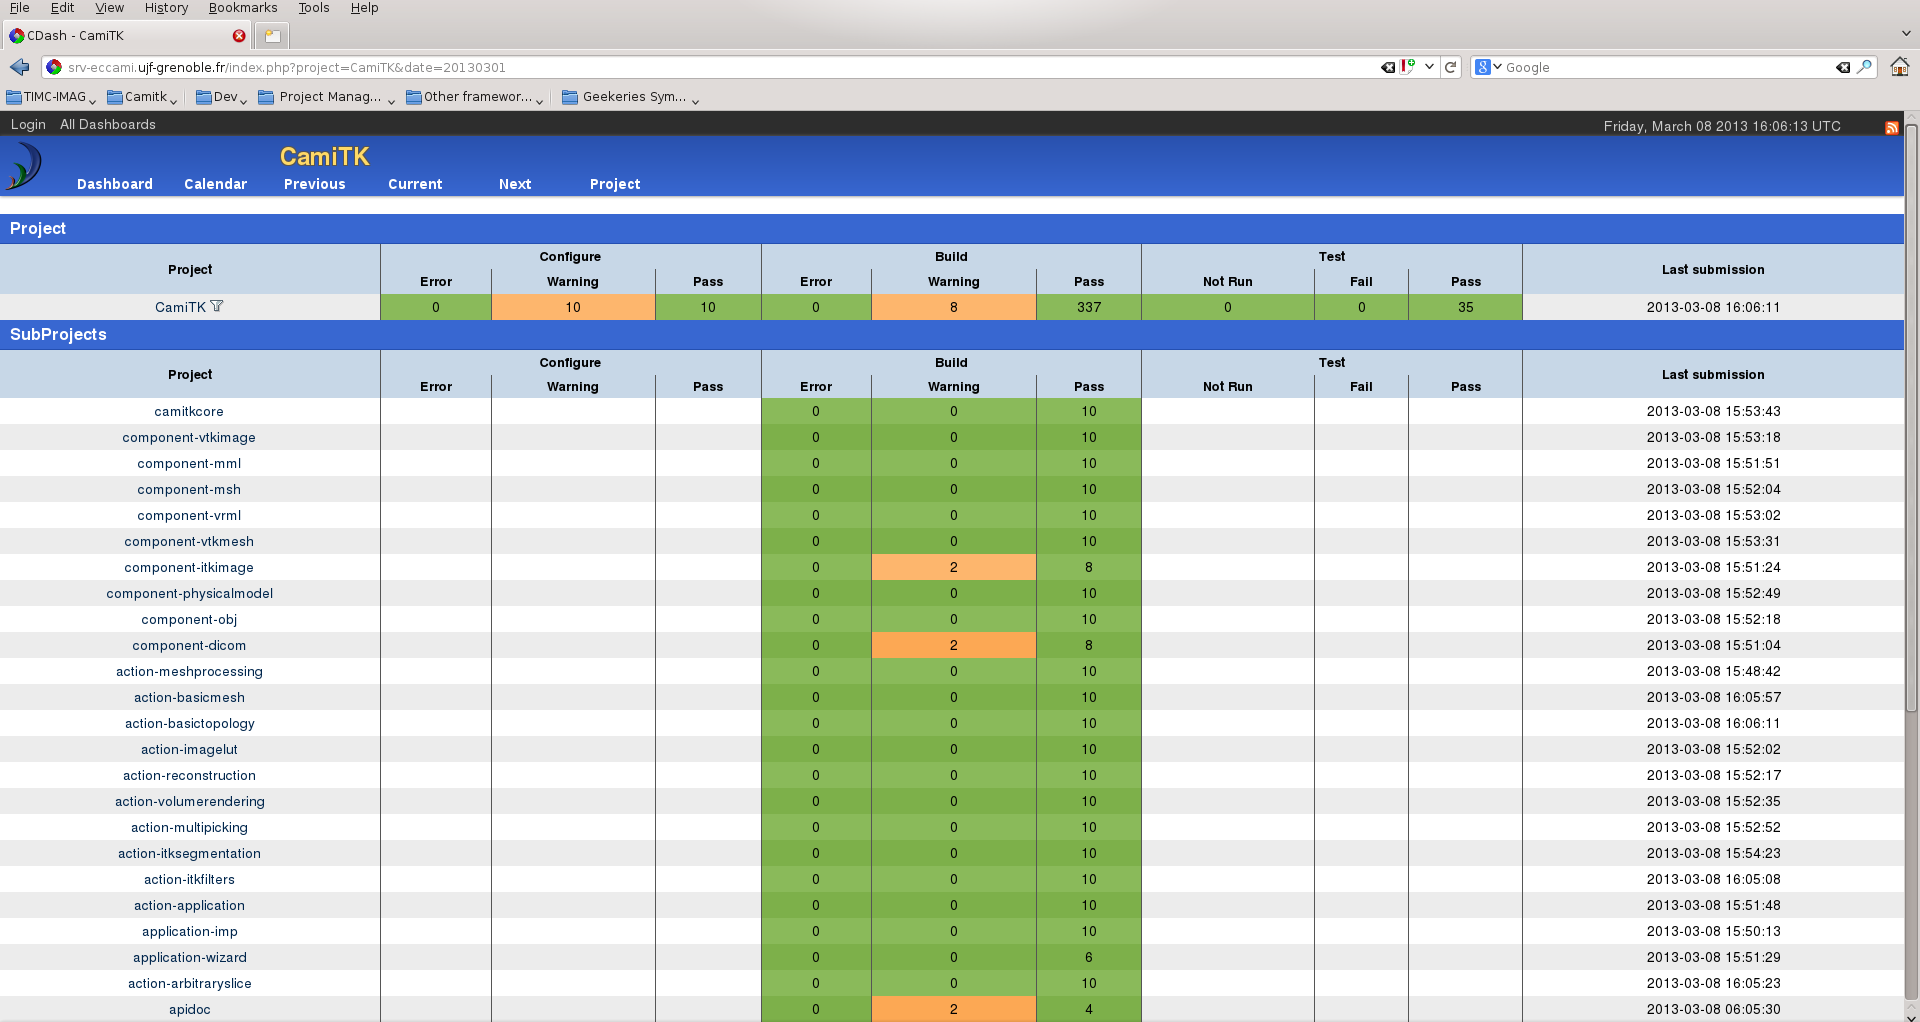Open the browser home page icon

(1899, 67)
